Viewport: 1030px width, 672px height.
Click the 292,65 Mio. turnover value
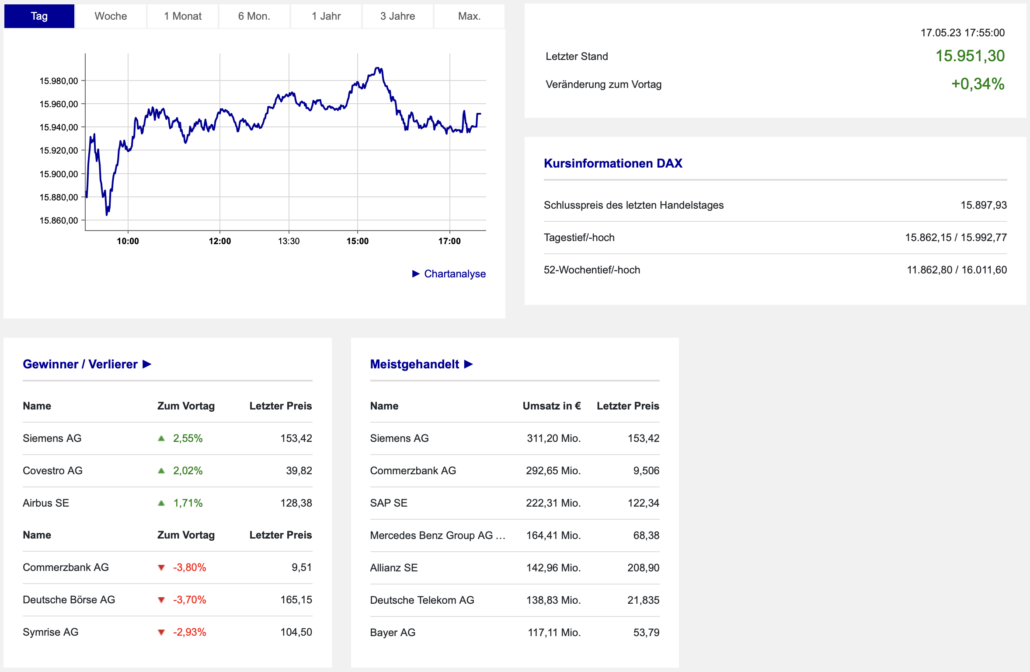tap(554, 471)
